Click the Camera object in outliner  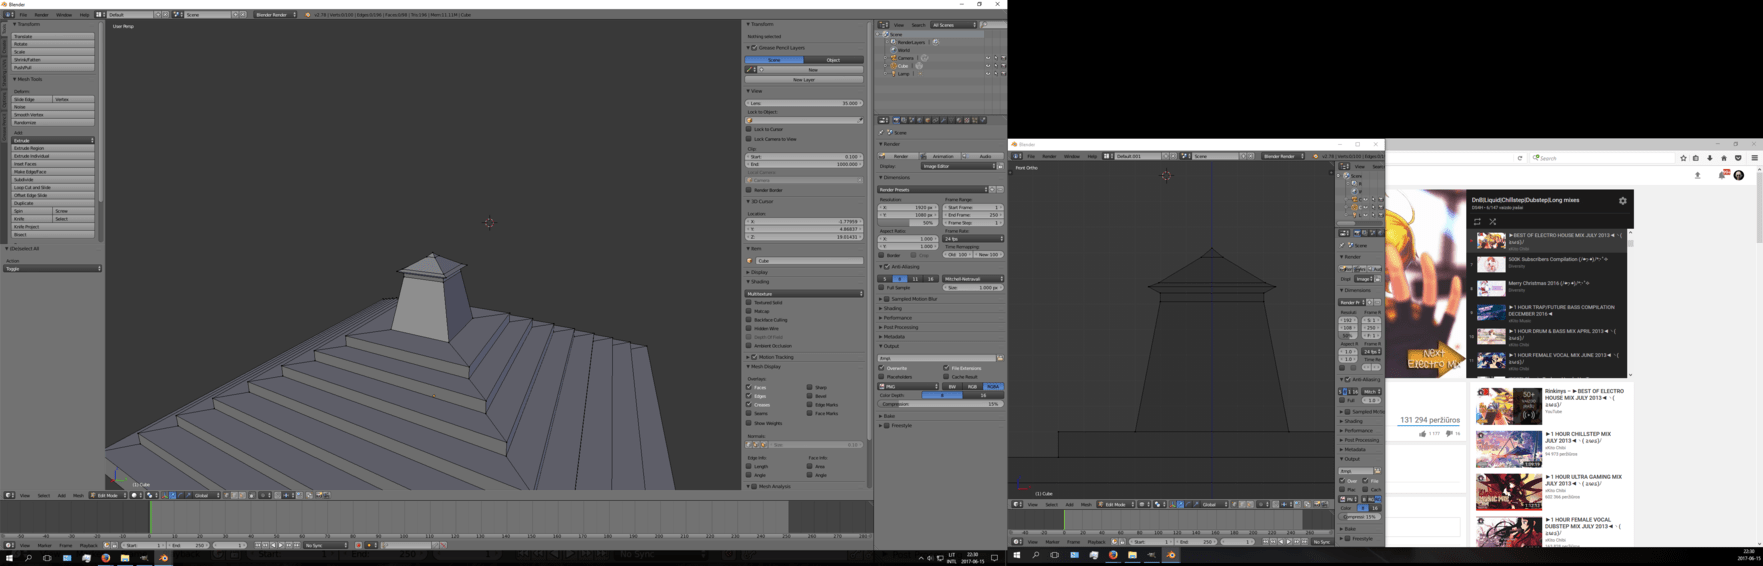click(x=905, y=58)
